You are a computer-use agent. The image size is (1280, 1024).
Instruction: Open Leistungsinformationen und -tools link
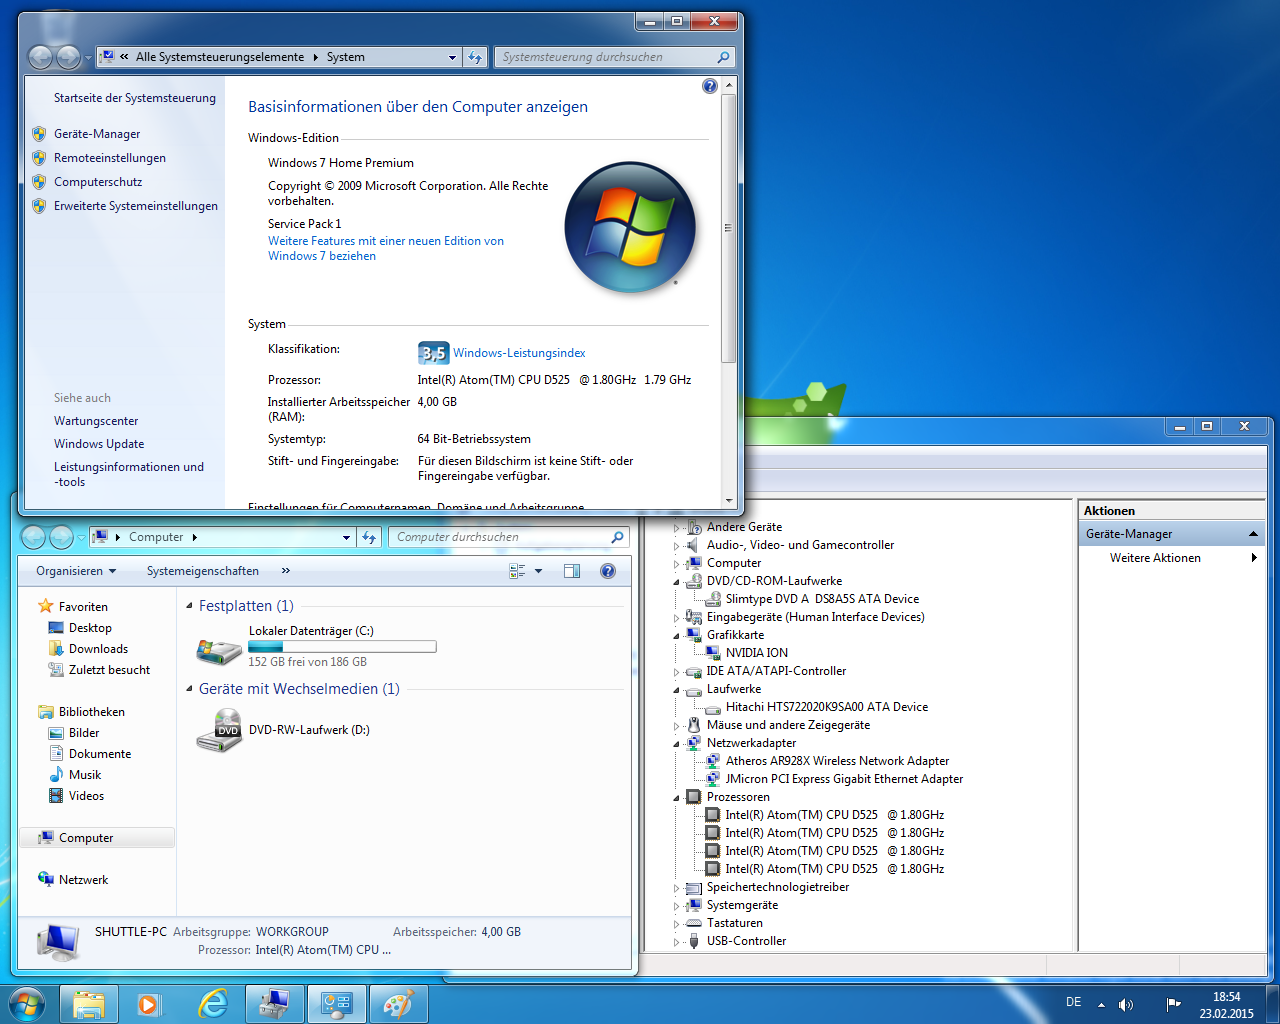click(x=129, y=474)
